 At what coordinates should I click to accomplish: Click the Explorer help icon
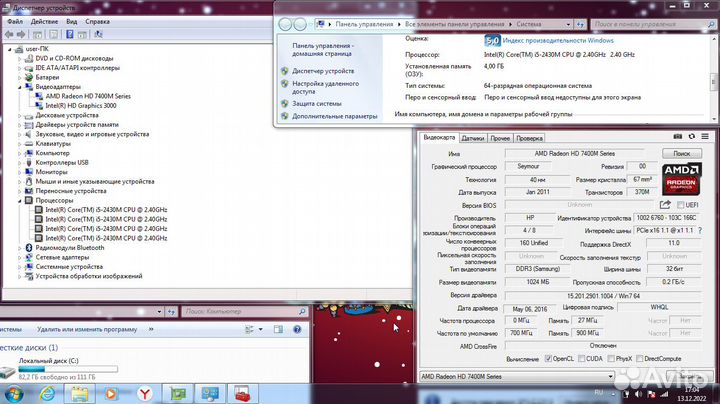[x=297, y=329]
